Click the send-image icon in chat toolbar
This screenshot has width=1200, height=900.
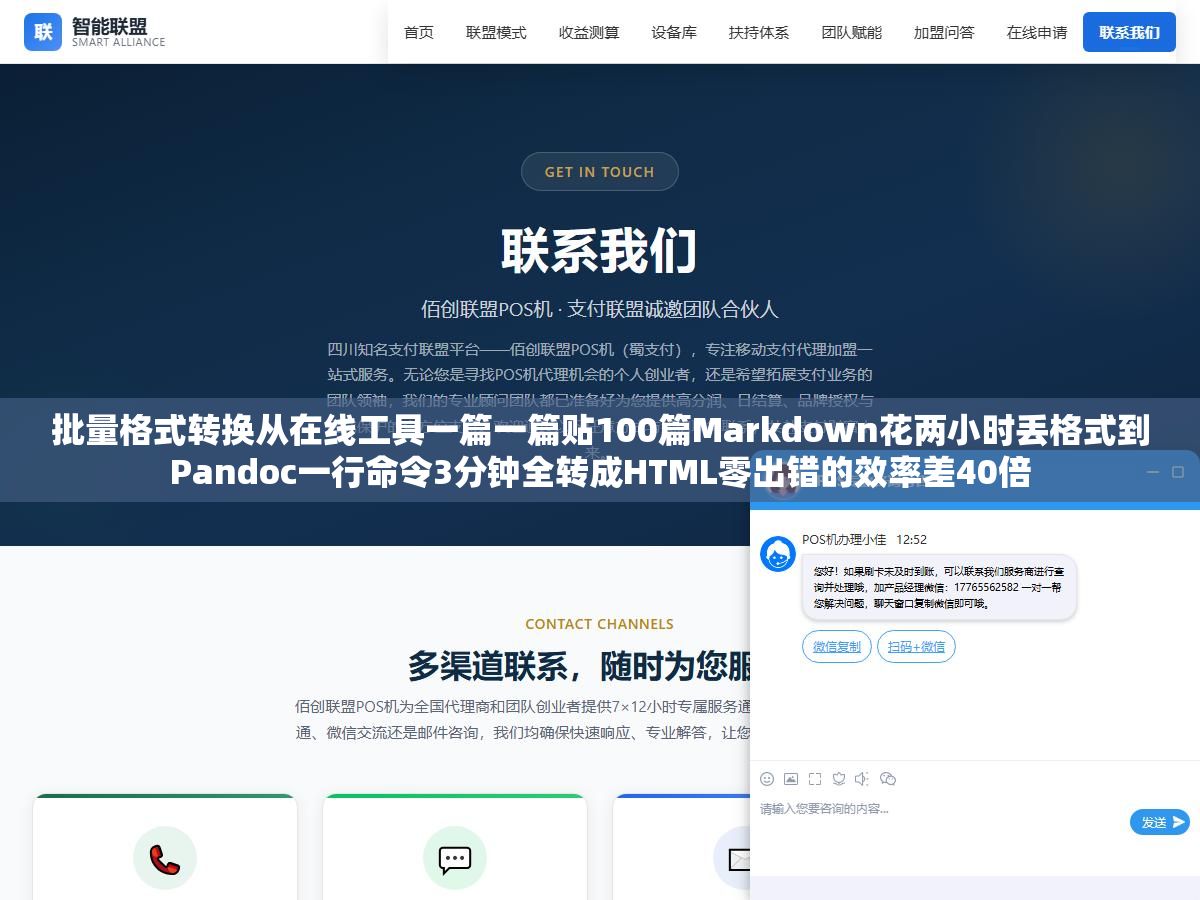(x=791, y=779)
